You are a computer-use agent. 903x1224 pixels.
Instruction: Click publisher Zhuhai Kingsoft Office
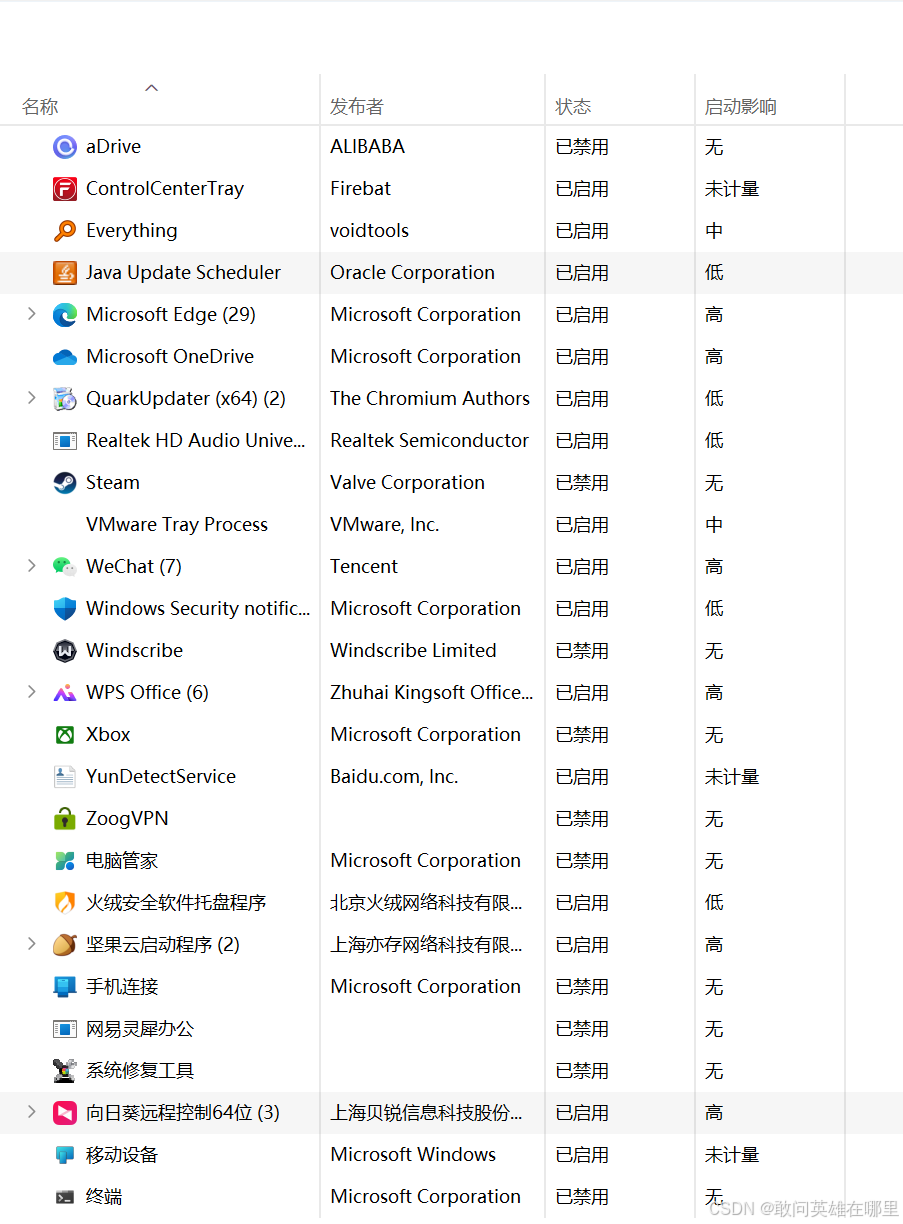[432, 693]
